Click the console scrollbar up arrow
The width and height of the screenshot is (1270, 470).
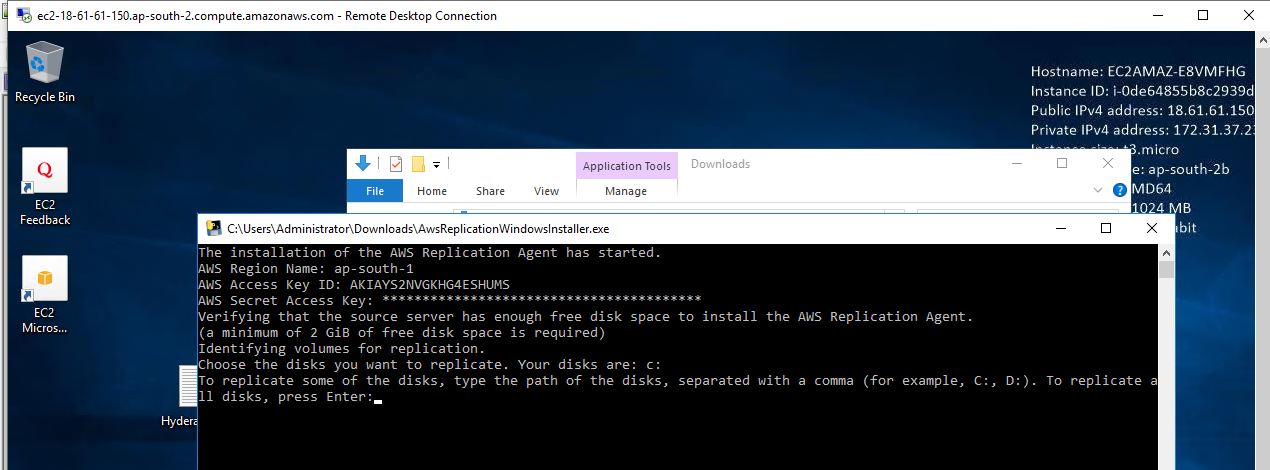(x=1166, y=252)
